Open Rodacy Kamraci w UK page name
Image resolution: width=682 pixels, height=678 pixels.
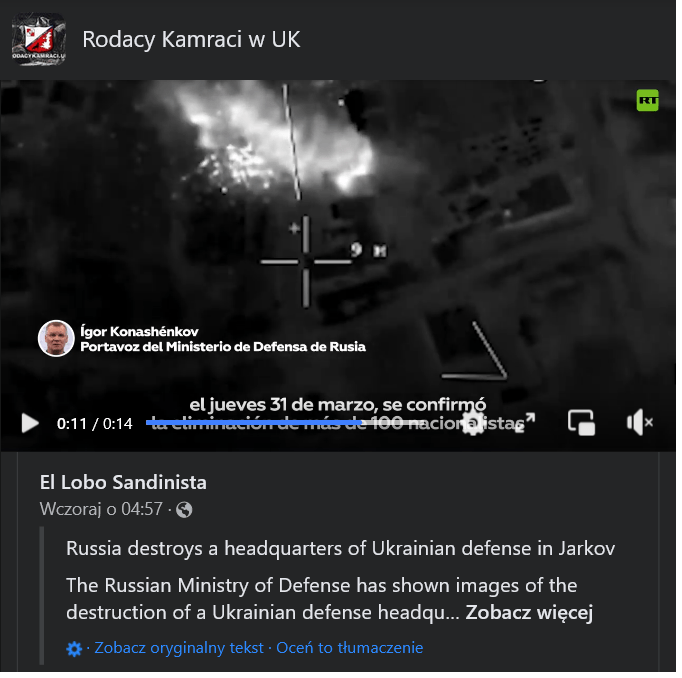click(x=192, y=40)
